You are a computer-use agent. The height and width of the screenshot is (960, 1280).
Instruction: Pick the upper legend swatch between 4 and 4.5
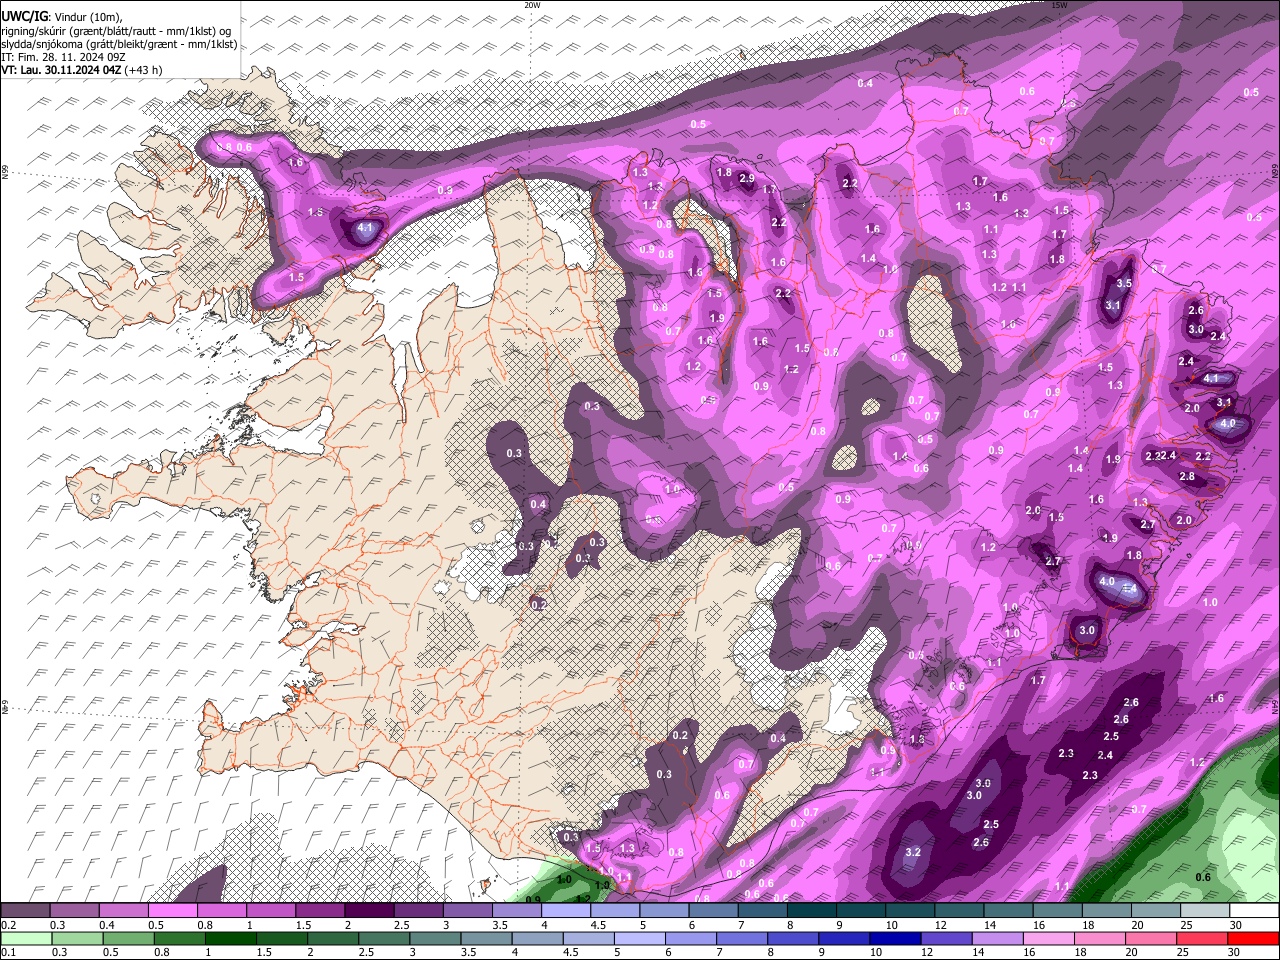566,910
